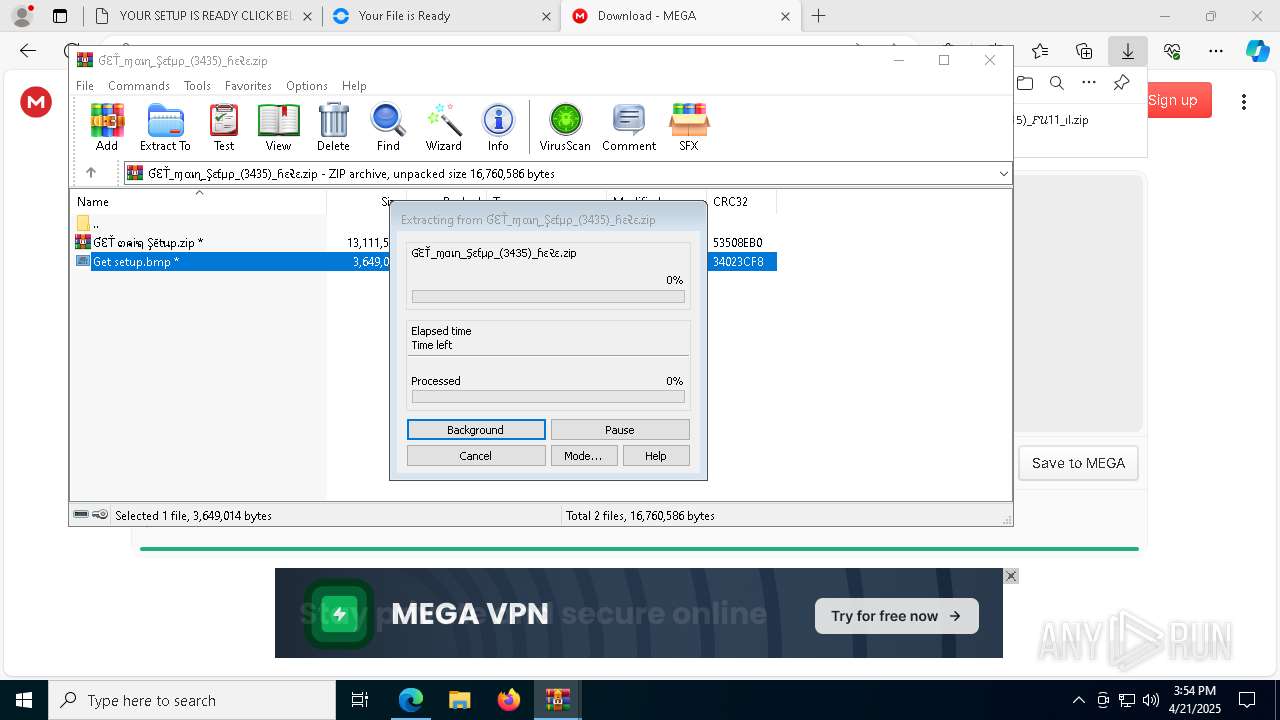Click the Mode... button

tap(583, 456)
